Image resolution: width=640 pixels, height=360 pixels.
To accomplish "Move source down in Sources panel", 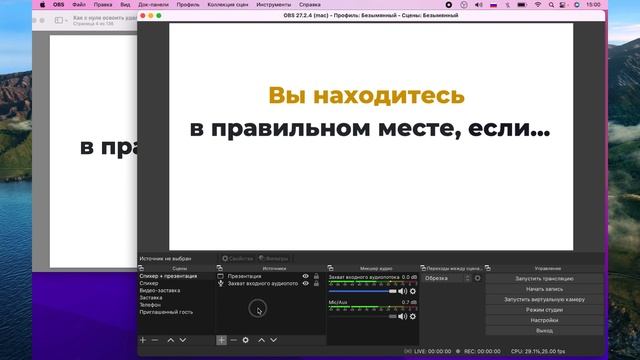I will point(273,340).
